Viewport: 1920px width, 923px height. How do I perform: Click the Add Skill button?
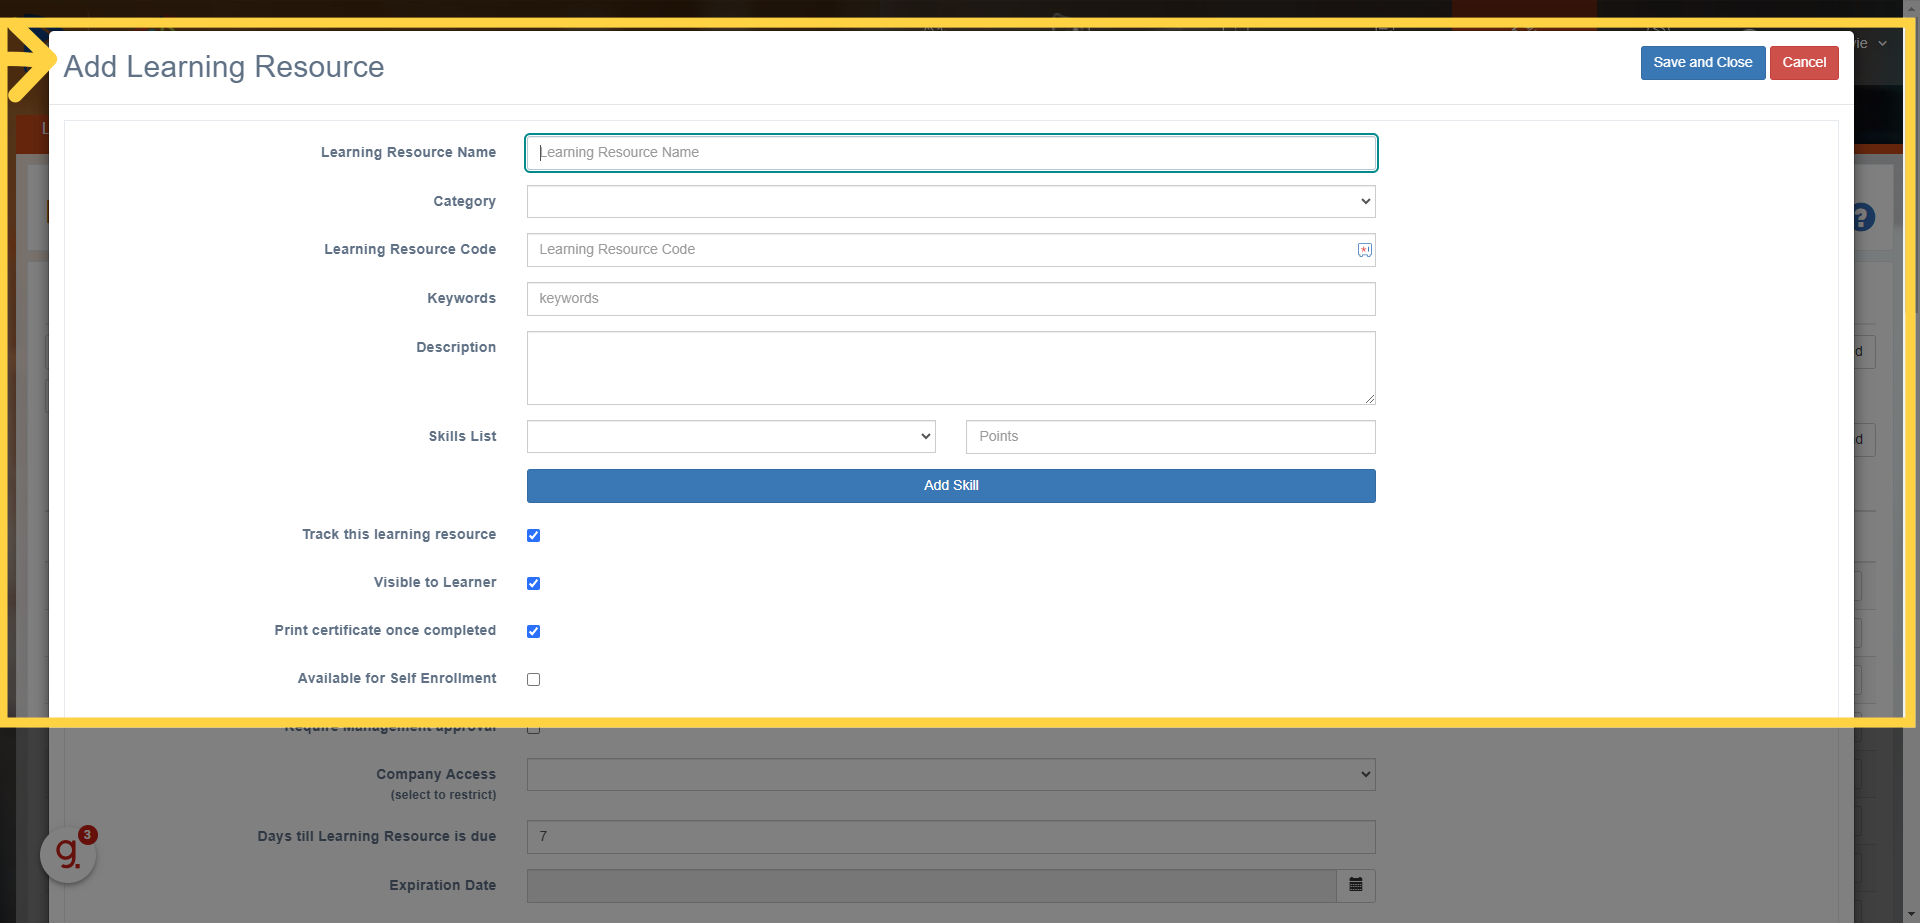pos(951,485)
